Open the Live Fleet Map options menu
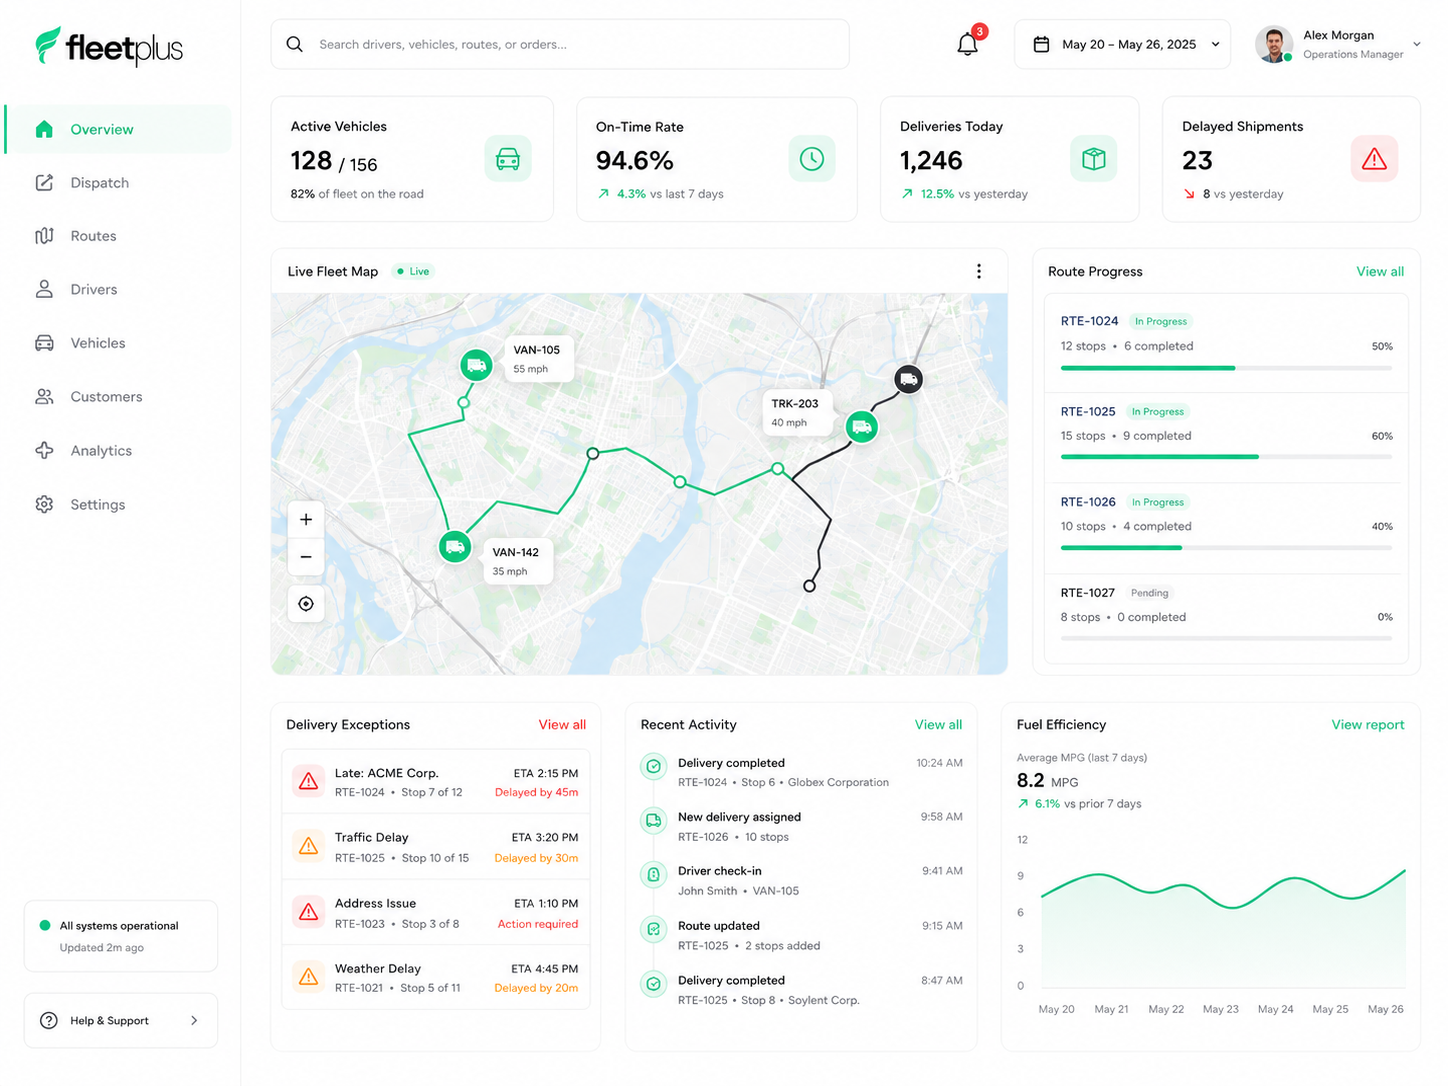1448x1086 pixels. (979, 271)
